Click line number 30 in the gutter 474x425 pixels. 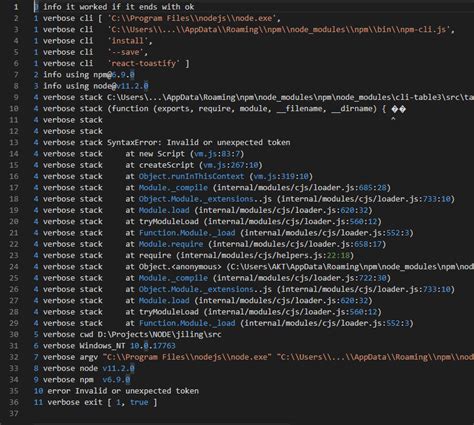[14, 335]
